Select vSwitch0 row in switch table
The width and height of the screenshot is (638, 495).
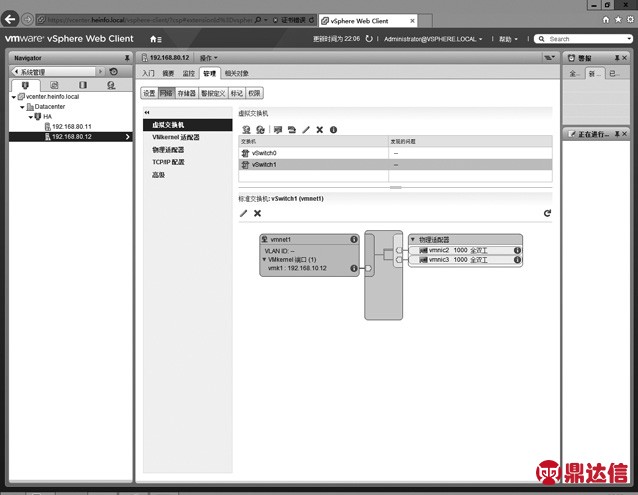395,153
